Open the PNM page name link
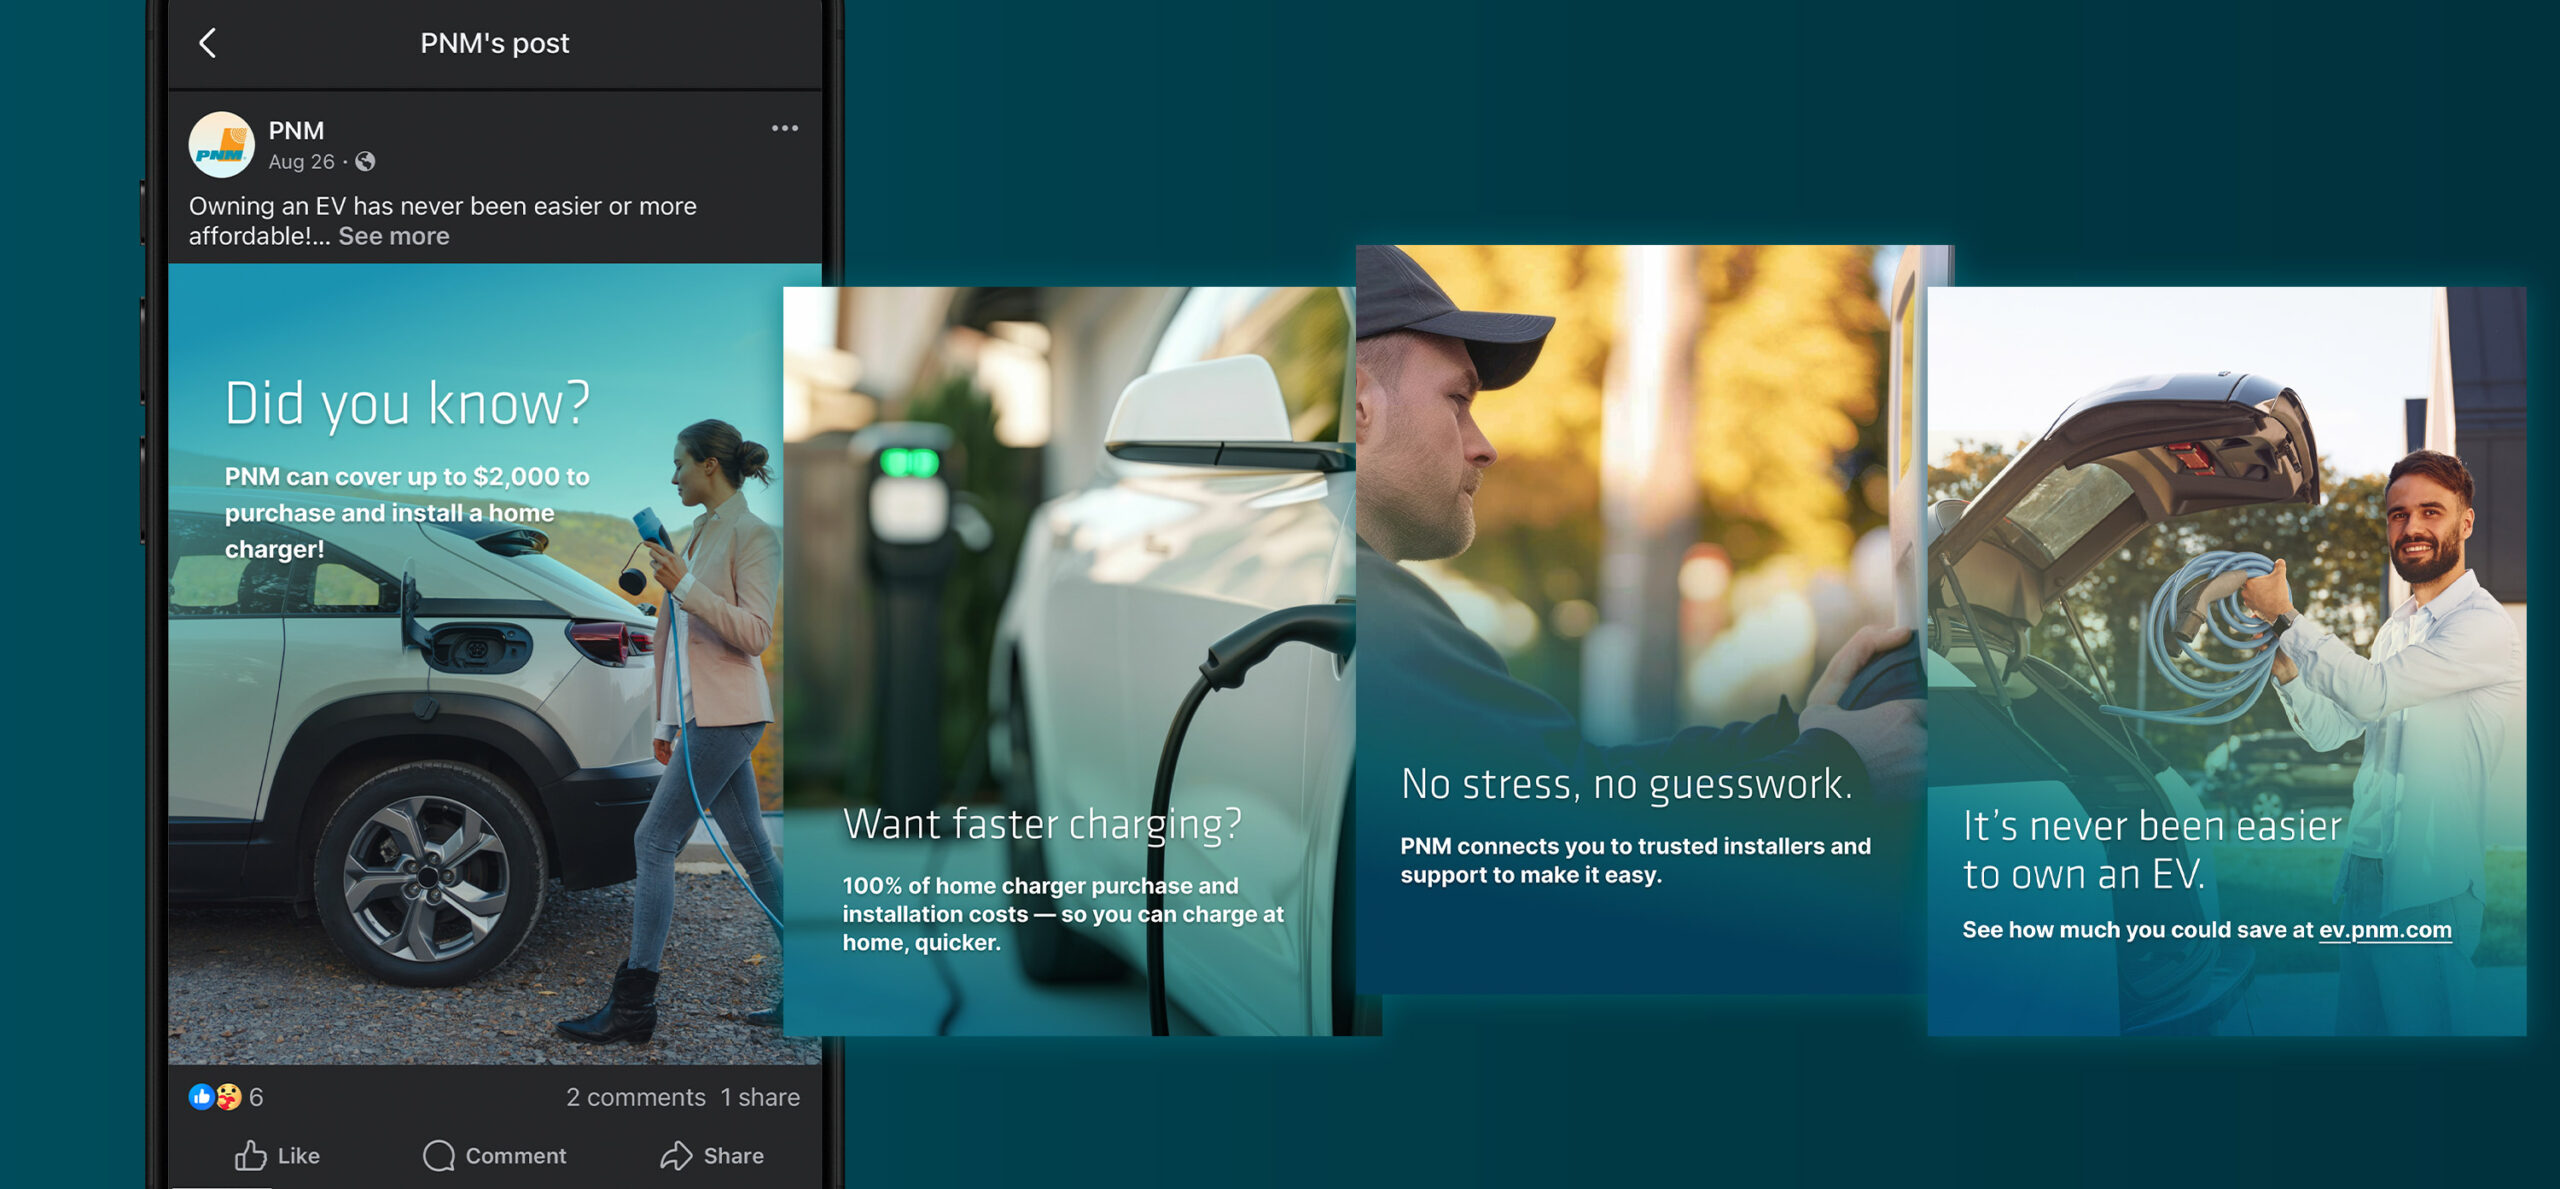Viewport: 2560px width, 1189px height. [296, 131]
